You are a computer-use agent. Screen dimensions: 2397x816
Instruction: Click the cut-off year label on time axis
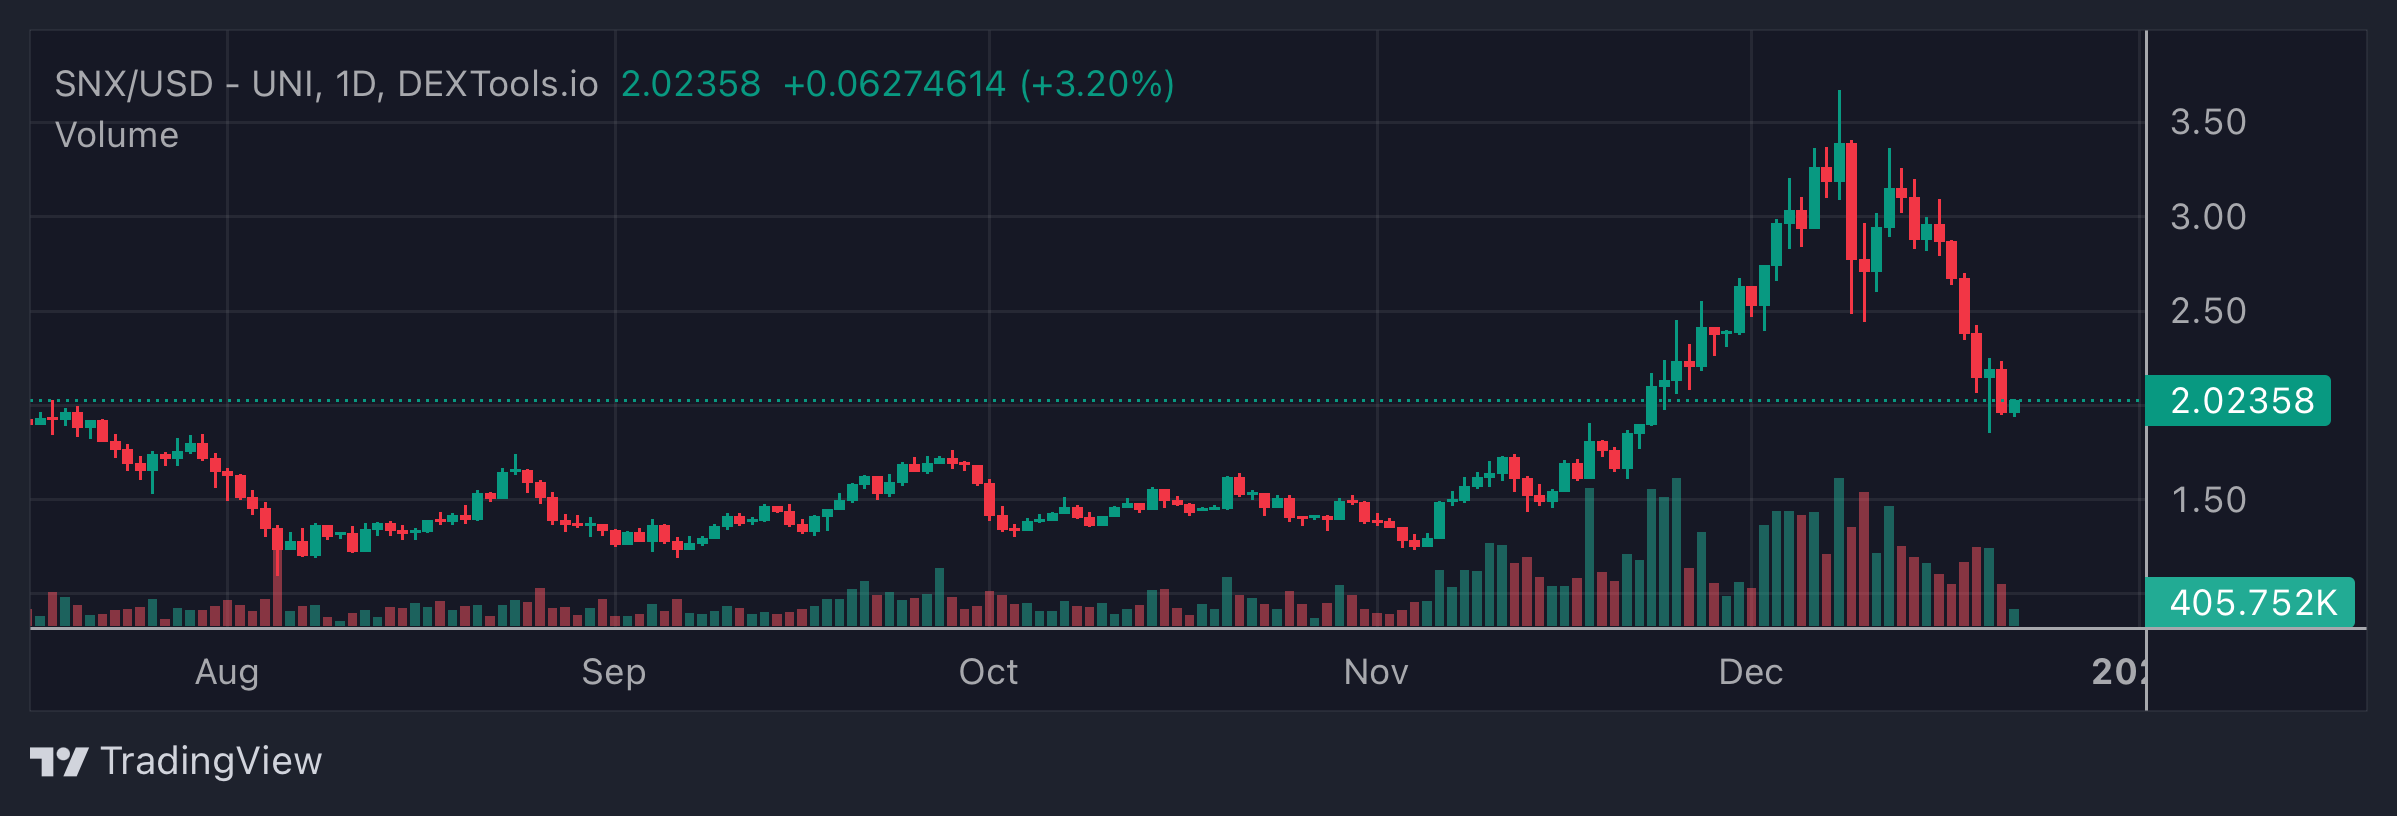click(2118, 672)
